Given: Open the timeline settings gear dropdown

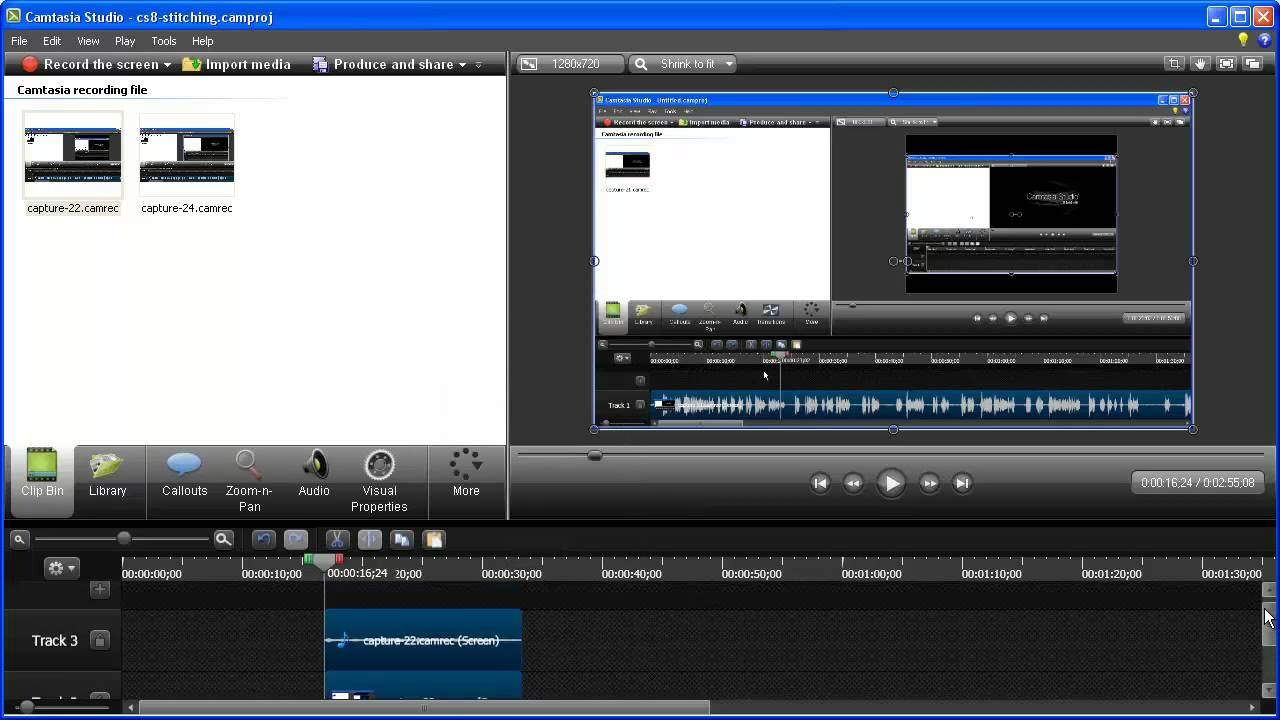Looking at the screenshot, I should tap(61, 568).
